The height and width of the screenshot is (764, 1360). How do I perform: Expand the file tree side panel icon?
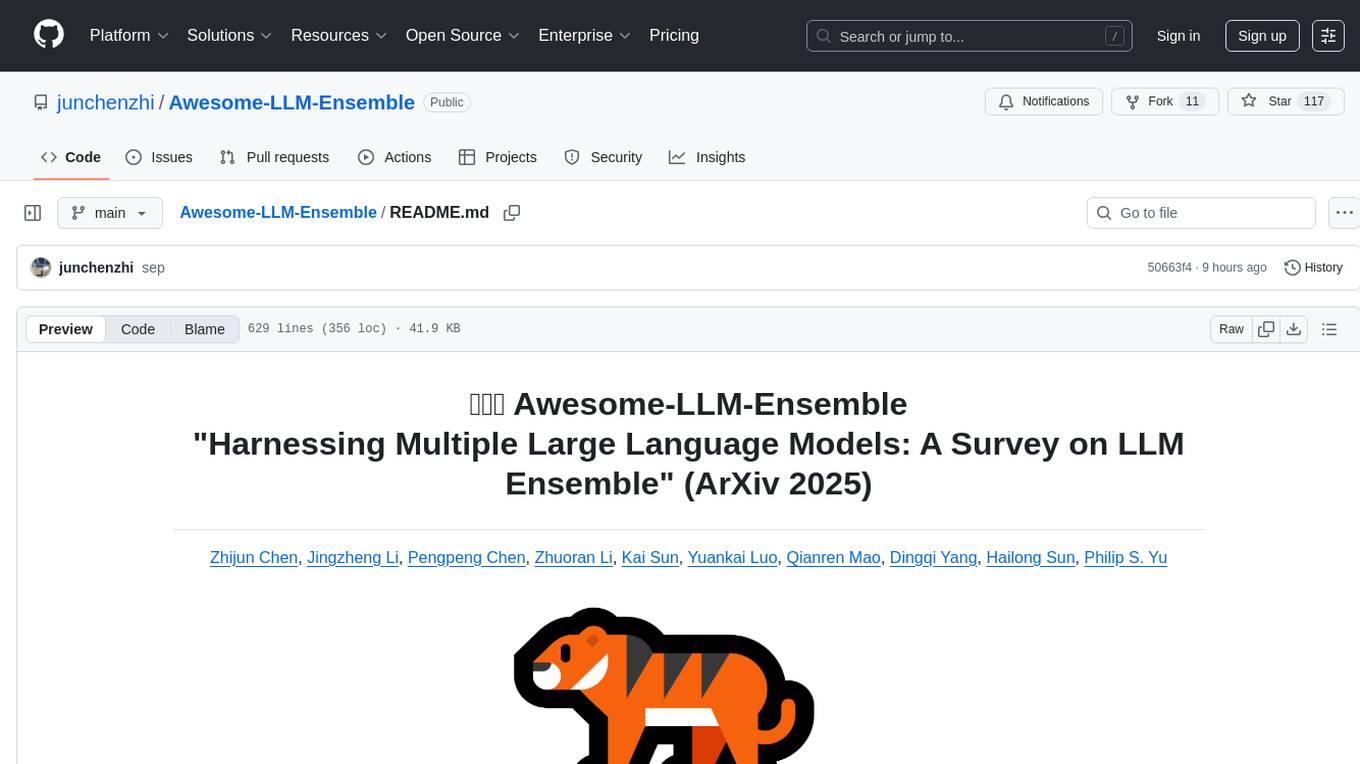[33, 213]
